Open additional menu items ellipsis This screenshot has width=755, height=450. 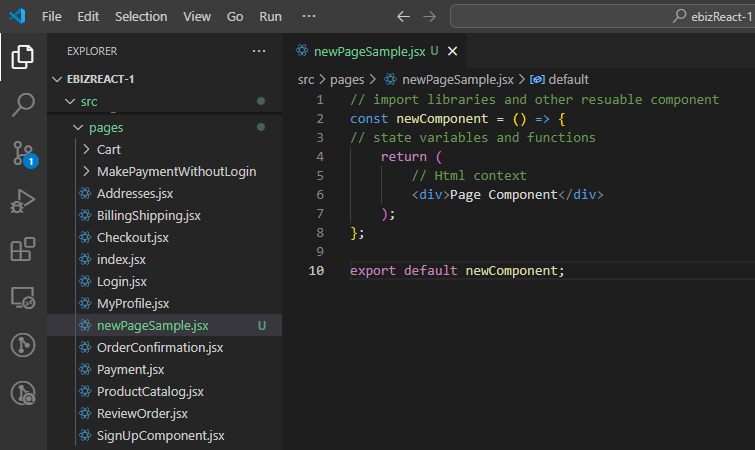(x=309, y=16)
